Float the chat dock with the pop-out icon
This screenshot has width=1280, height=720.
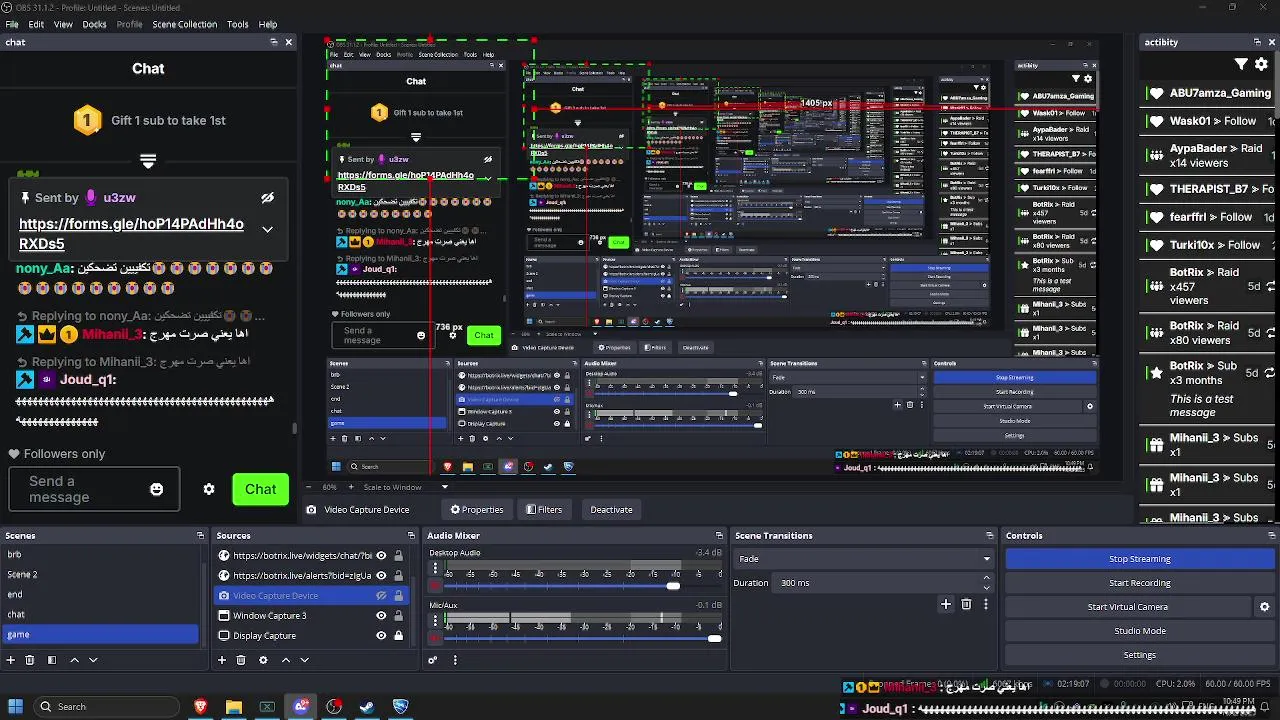[x=274, y=42]
